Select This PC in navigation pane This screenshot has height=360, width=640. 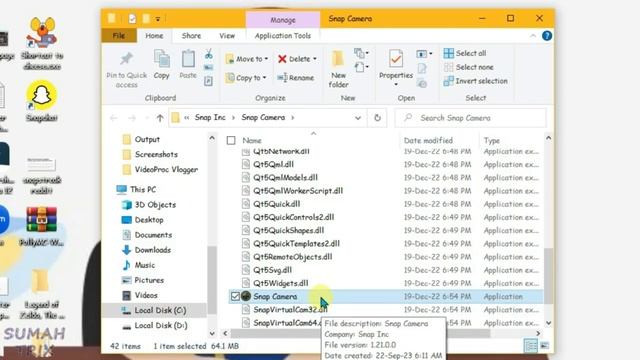coord(142,189)
